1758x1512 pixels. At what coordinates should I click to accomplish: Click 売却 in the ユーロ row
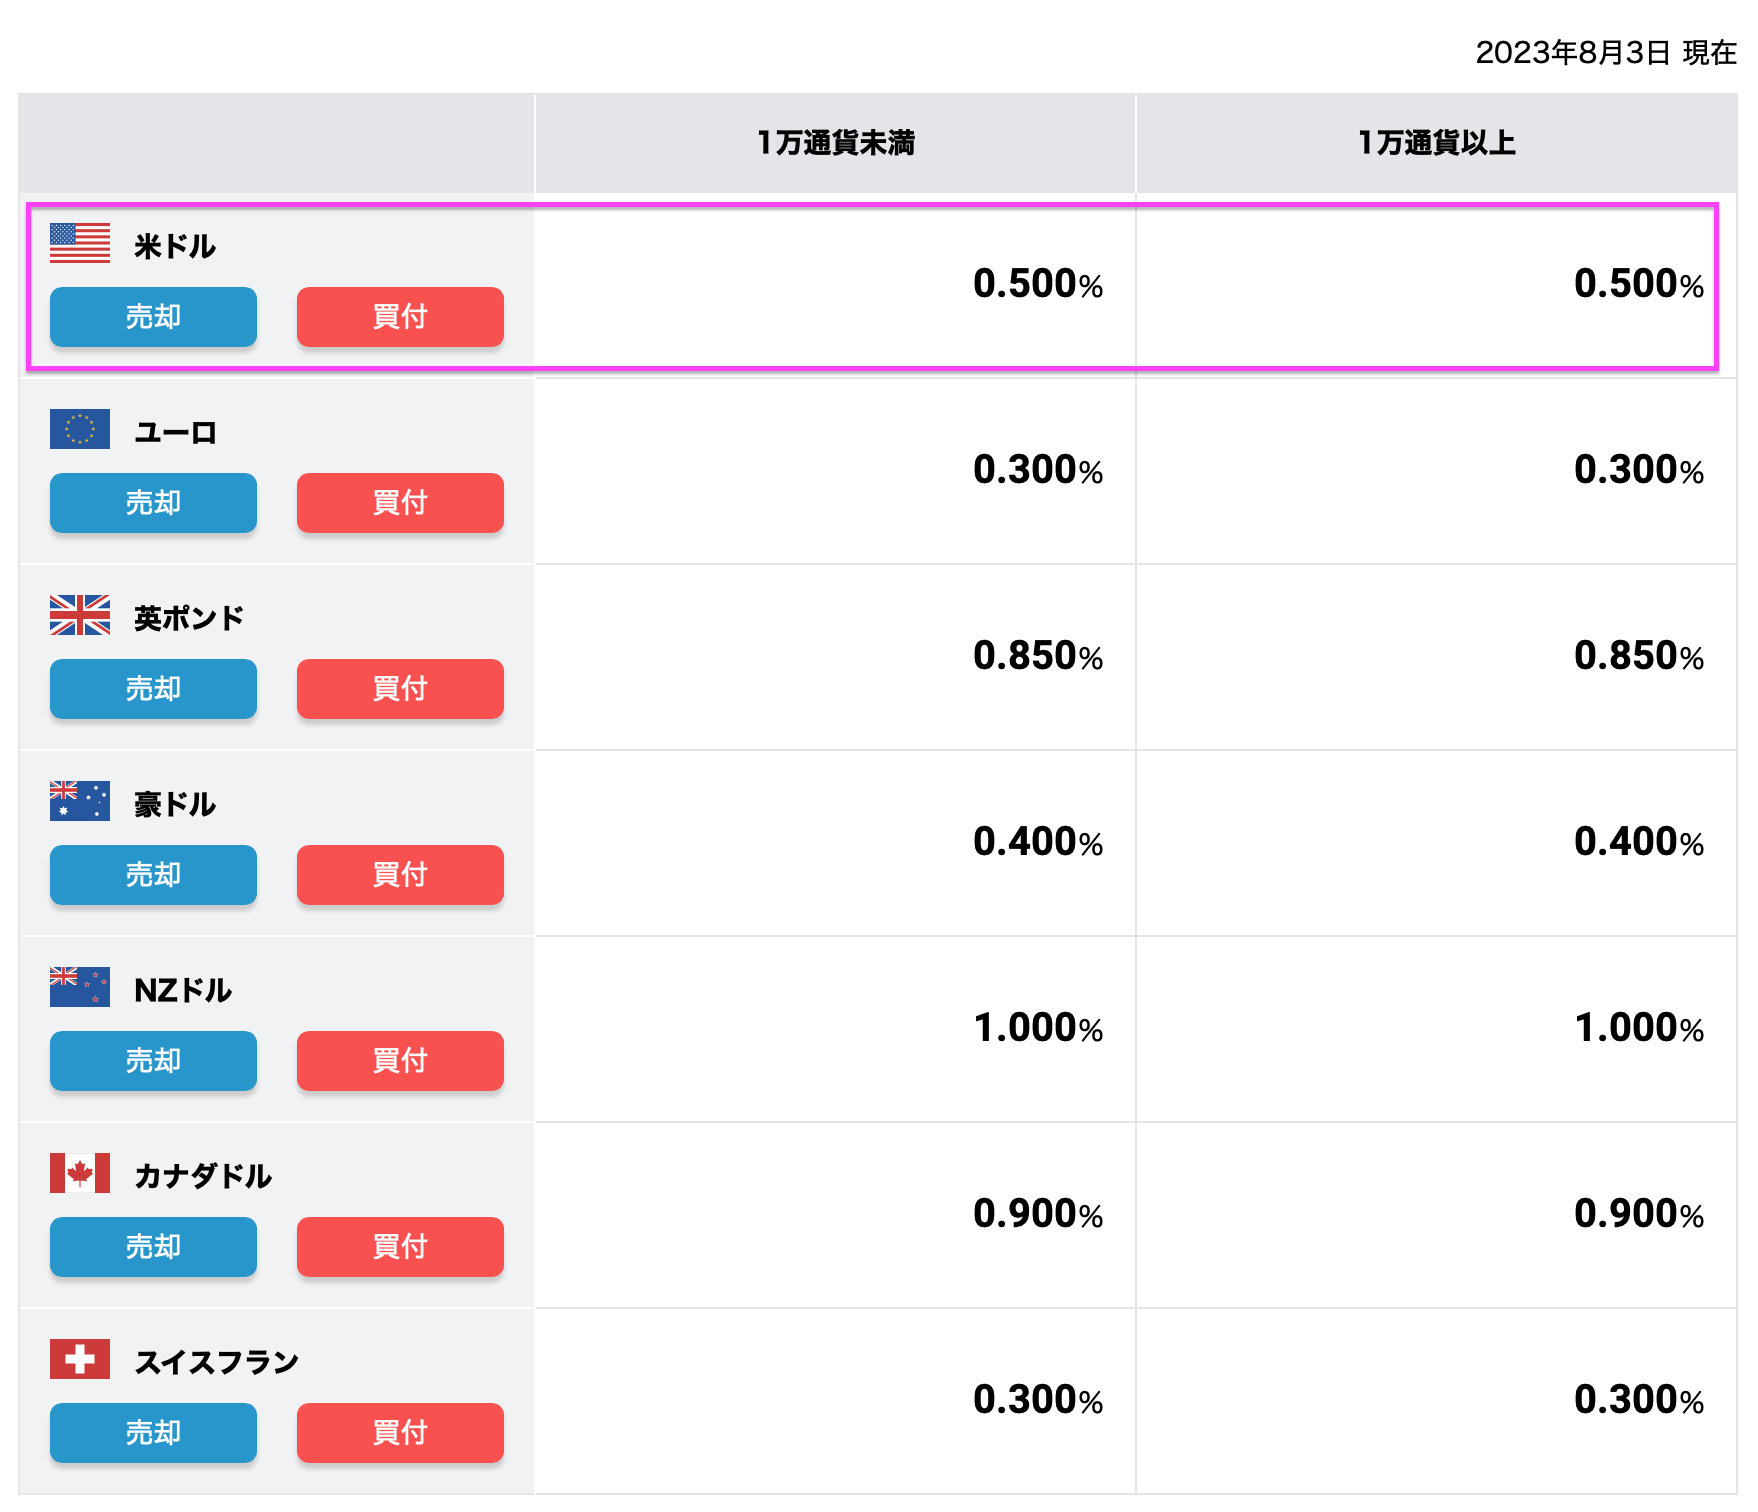(152, 503)
